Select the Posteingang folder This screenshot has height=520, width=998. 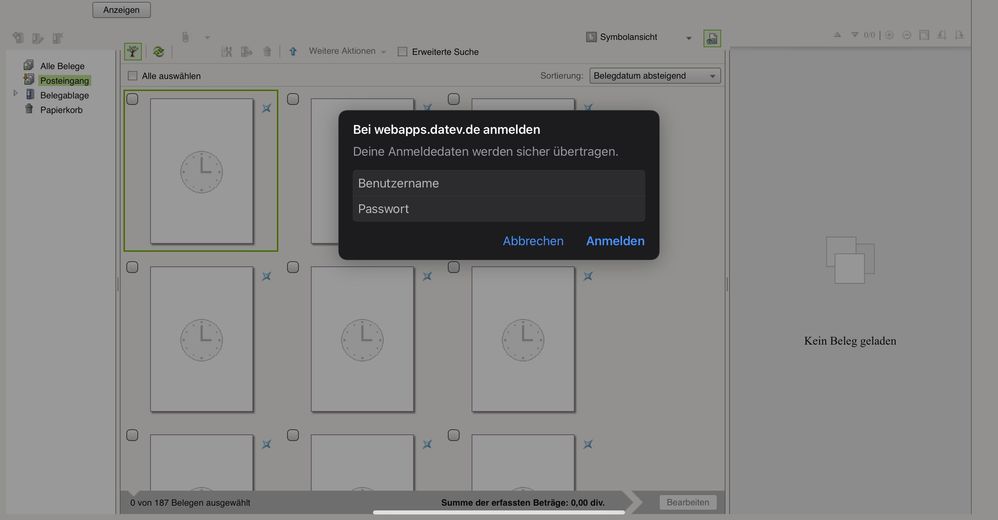[64, 80]
